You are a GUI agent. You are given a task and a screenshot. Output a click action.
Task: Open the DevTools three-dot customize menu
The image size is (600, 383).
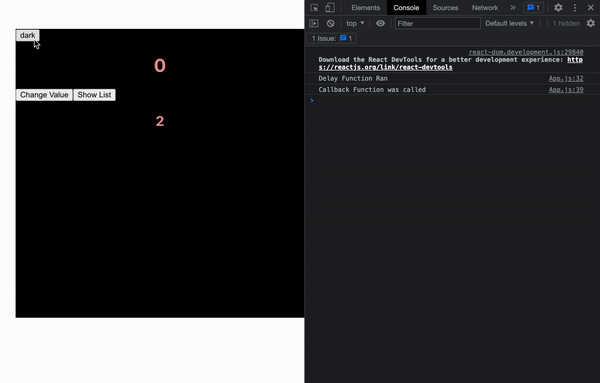coord(575,8)
